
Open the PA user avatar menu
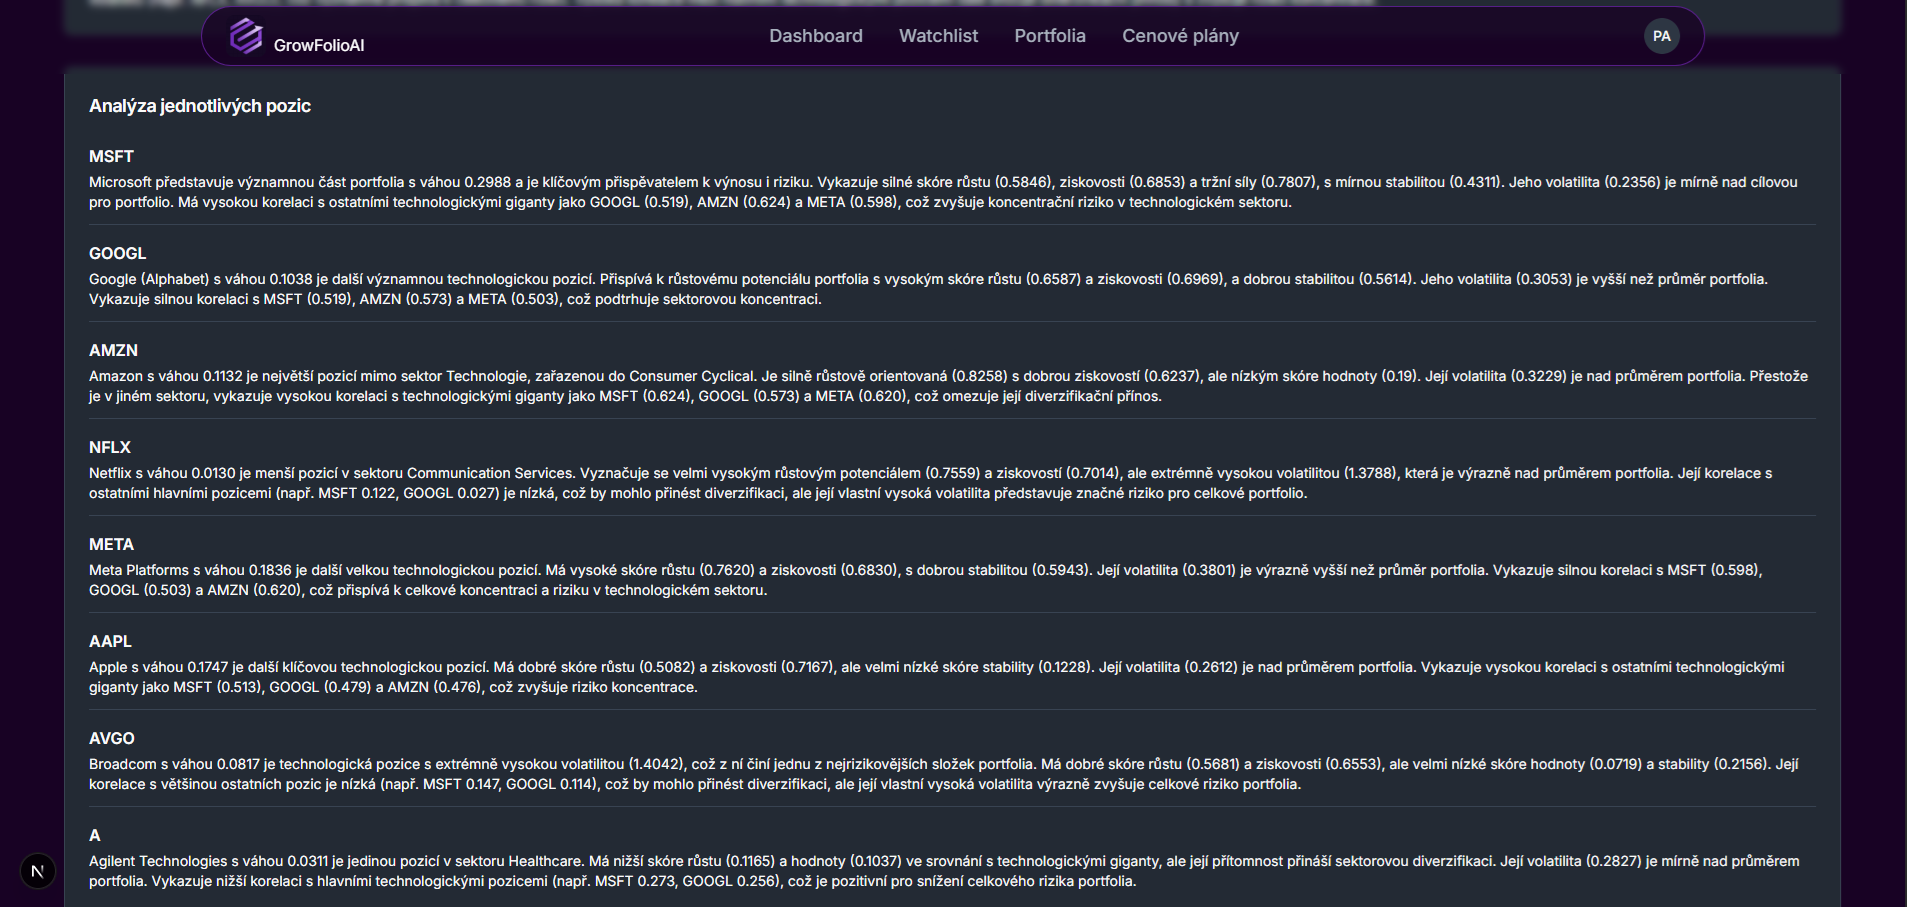1661,36
